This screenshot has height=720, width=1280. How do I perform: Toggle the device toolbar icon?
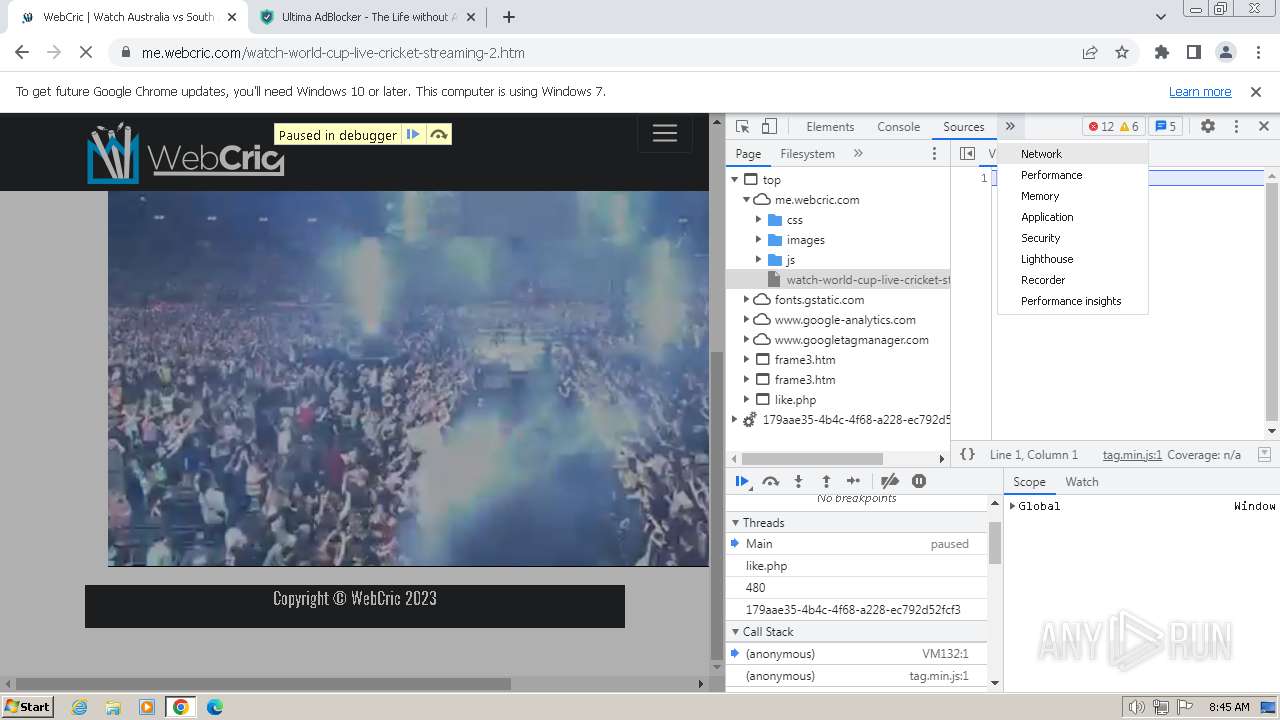[769, 127]
